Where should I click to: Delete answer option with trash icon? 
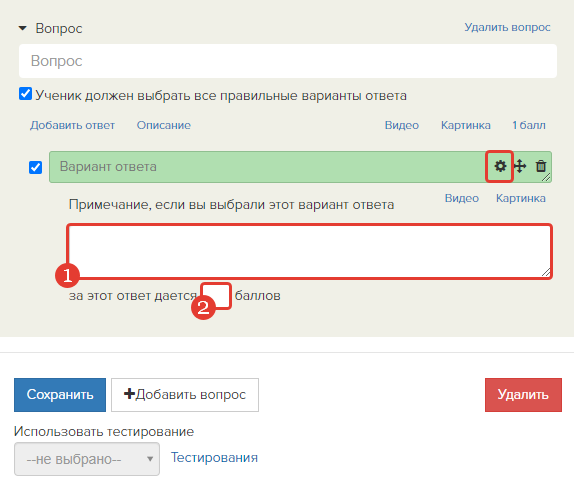(x=541, y=166)
